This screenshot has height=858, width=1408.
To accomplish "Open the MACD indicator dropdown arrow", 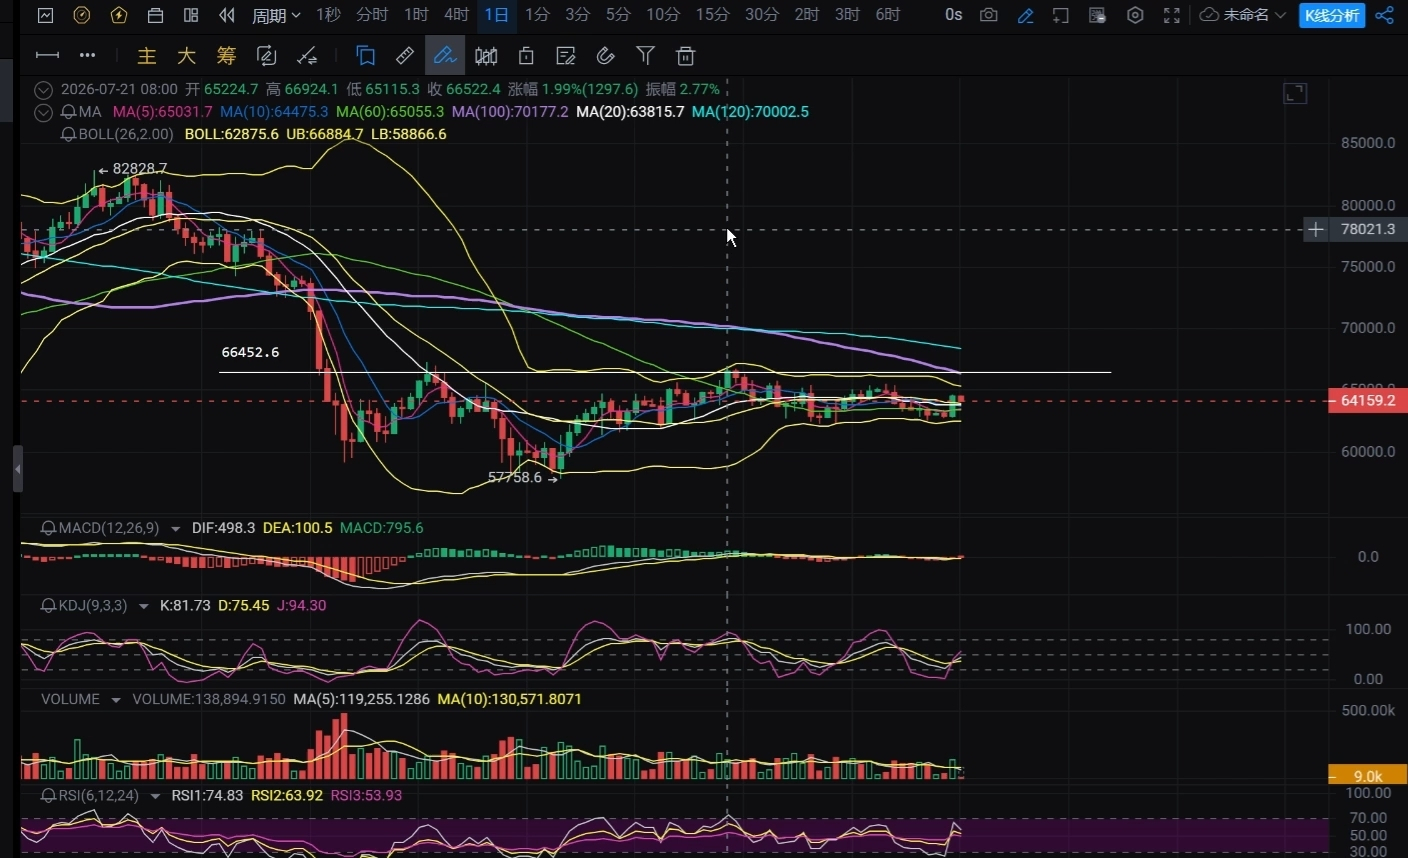I will pyautogui.click(x=176, y=528).
